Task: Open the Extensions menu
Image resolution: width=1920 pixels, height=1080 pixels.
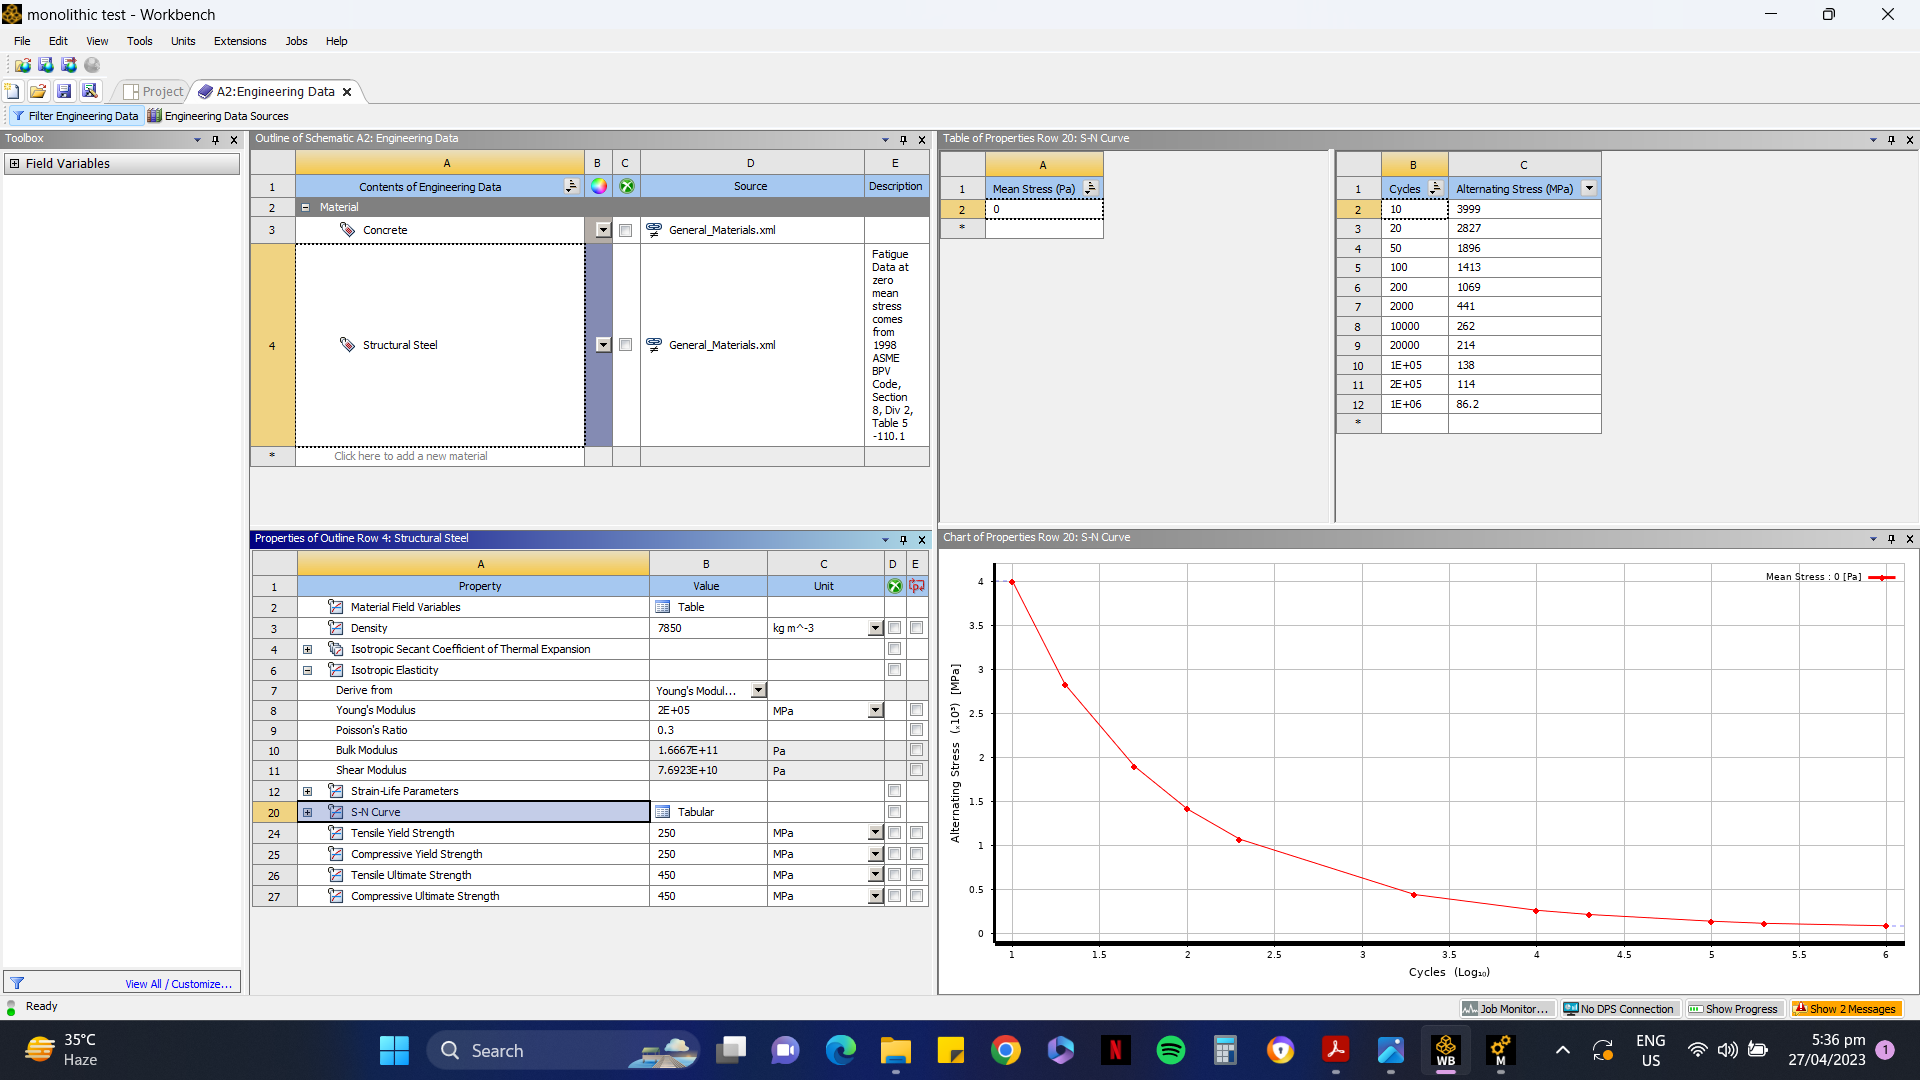Action: pyautogui.click(x=240, y=41)
